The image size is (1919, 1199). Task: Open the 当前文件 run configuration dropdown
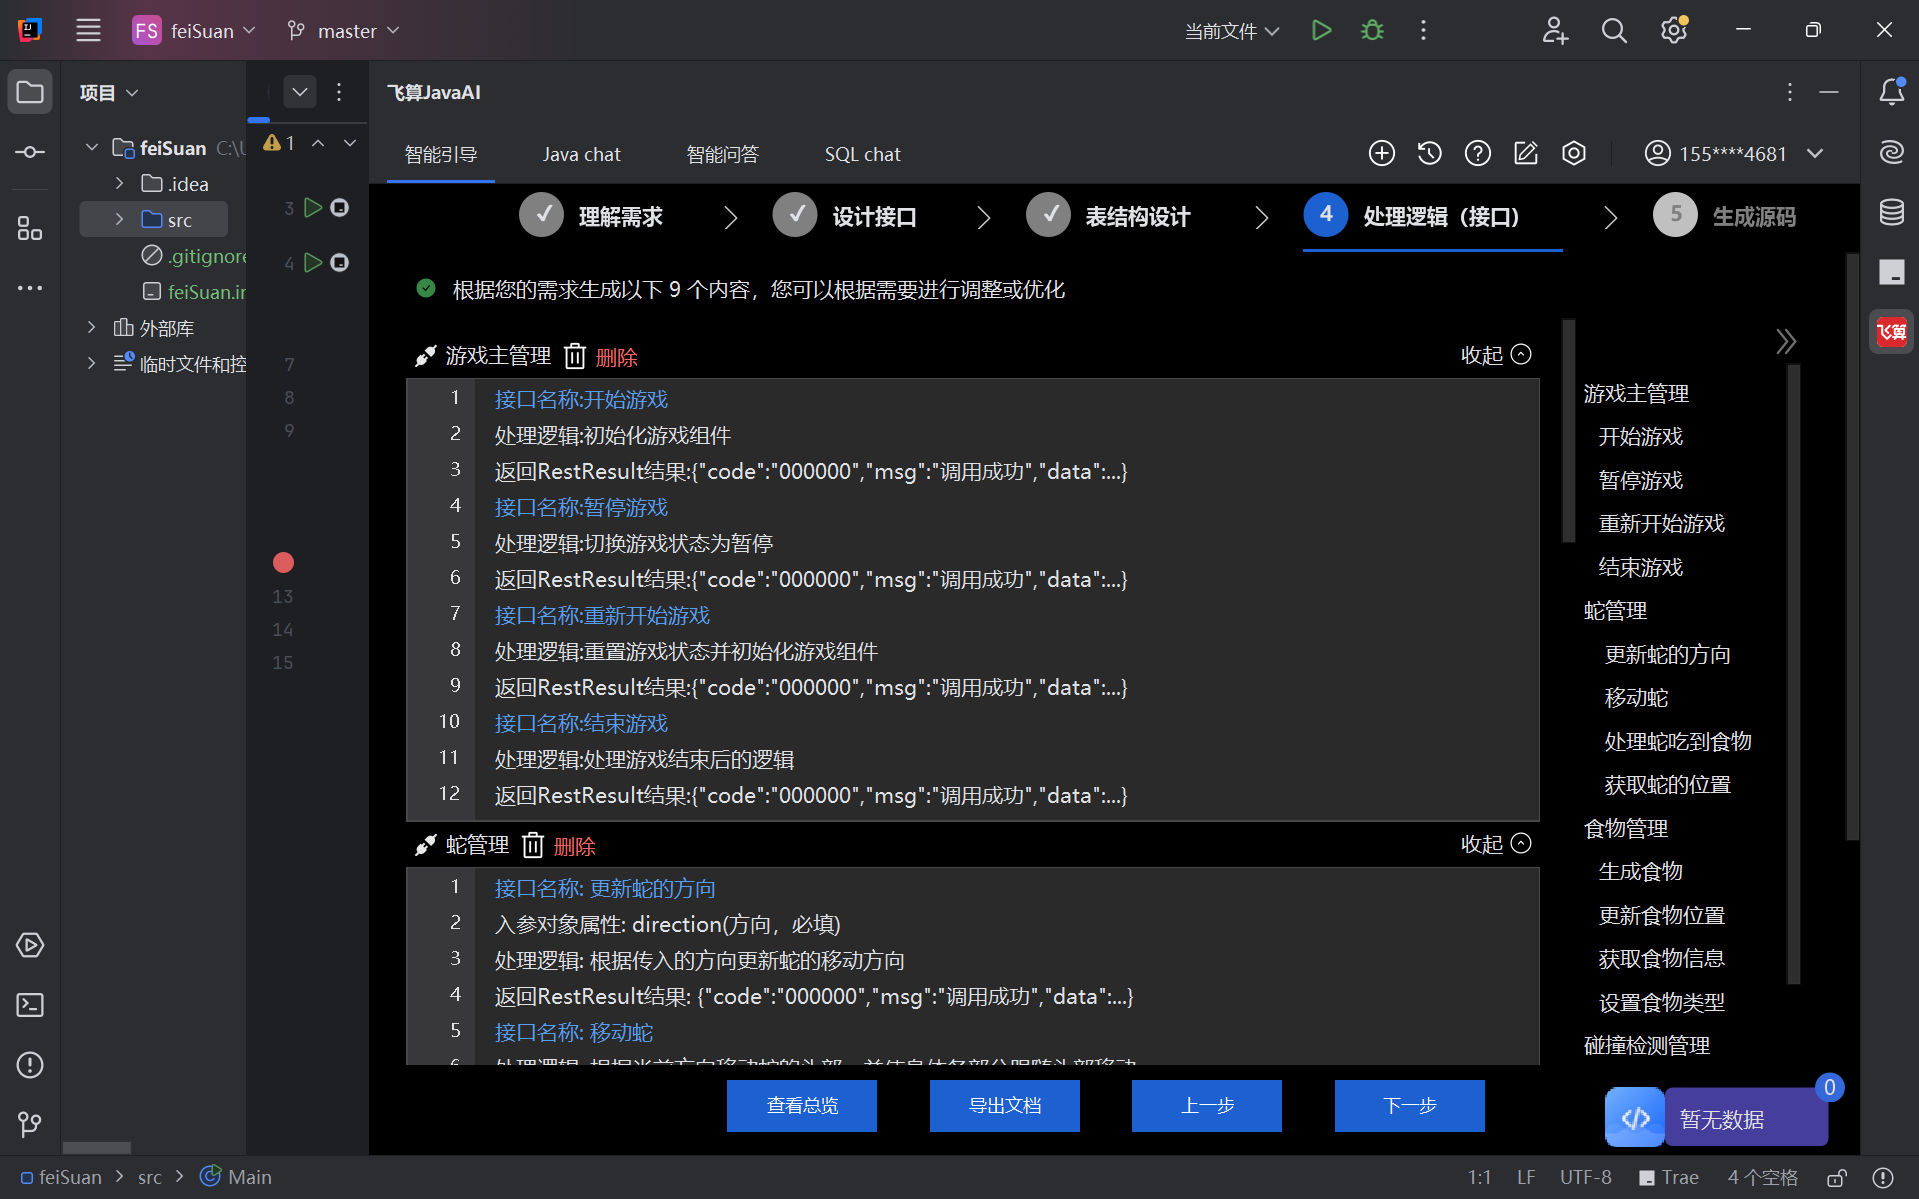(x=1231, y=31)
